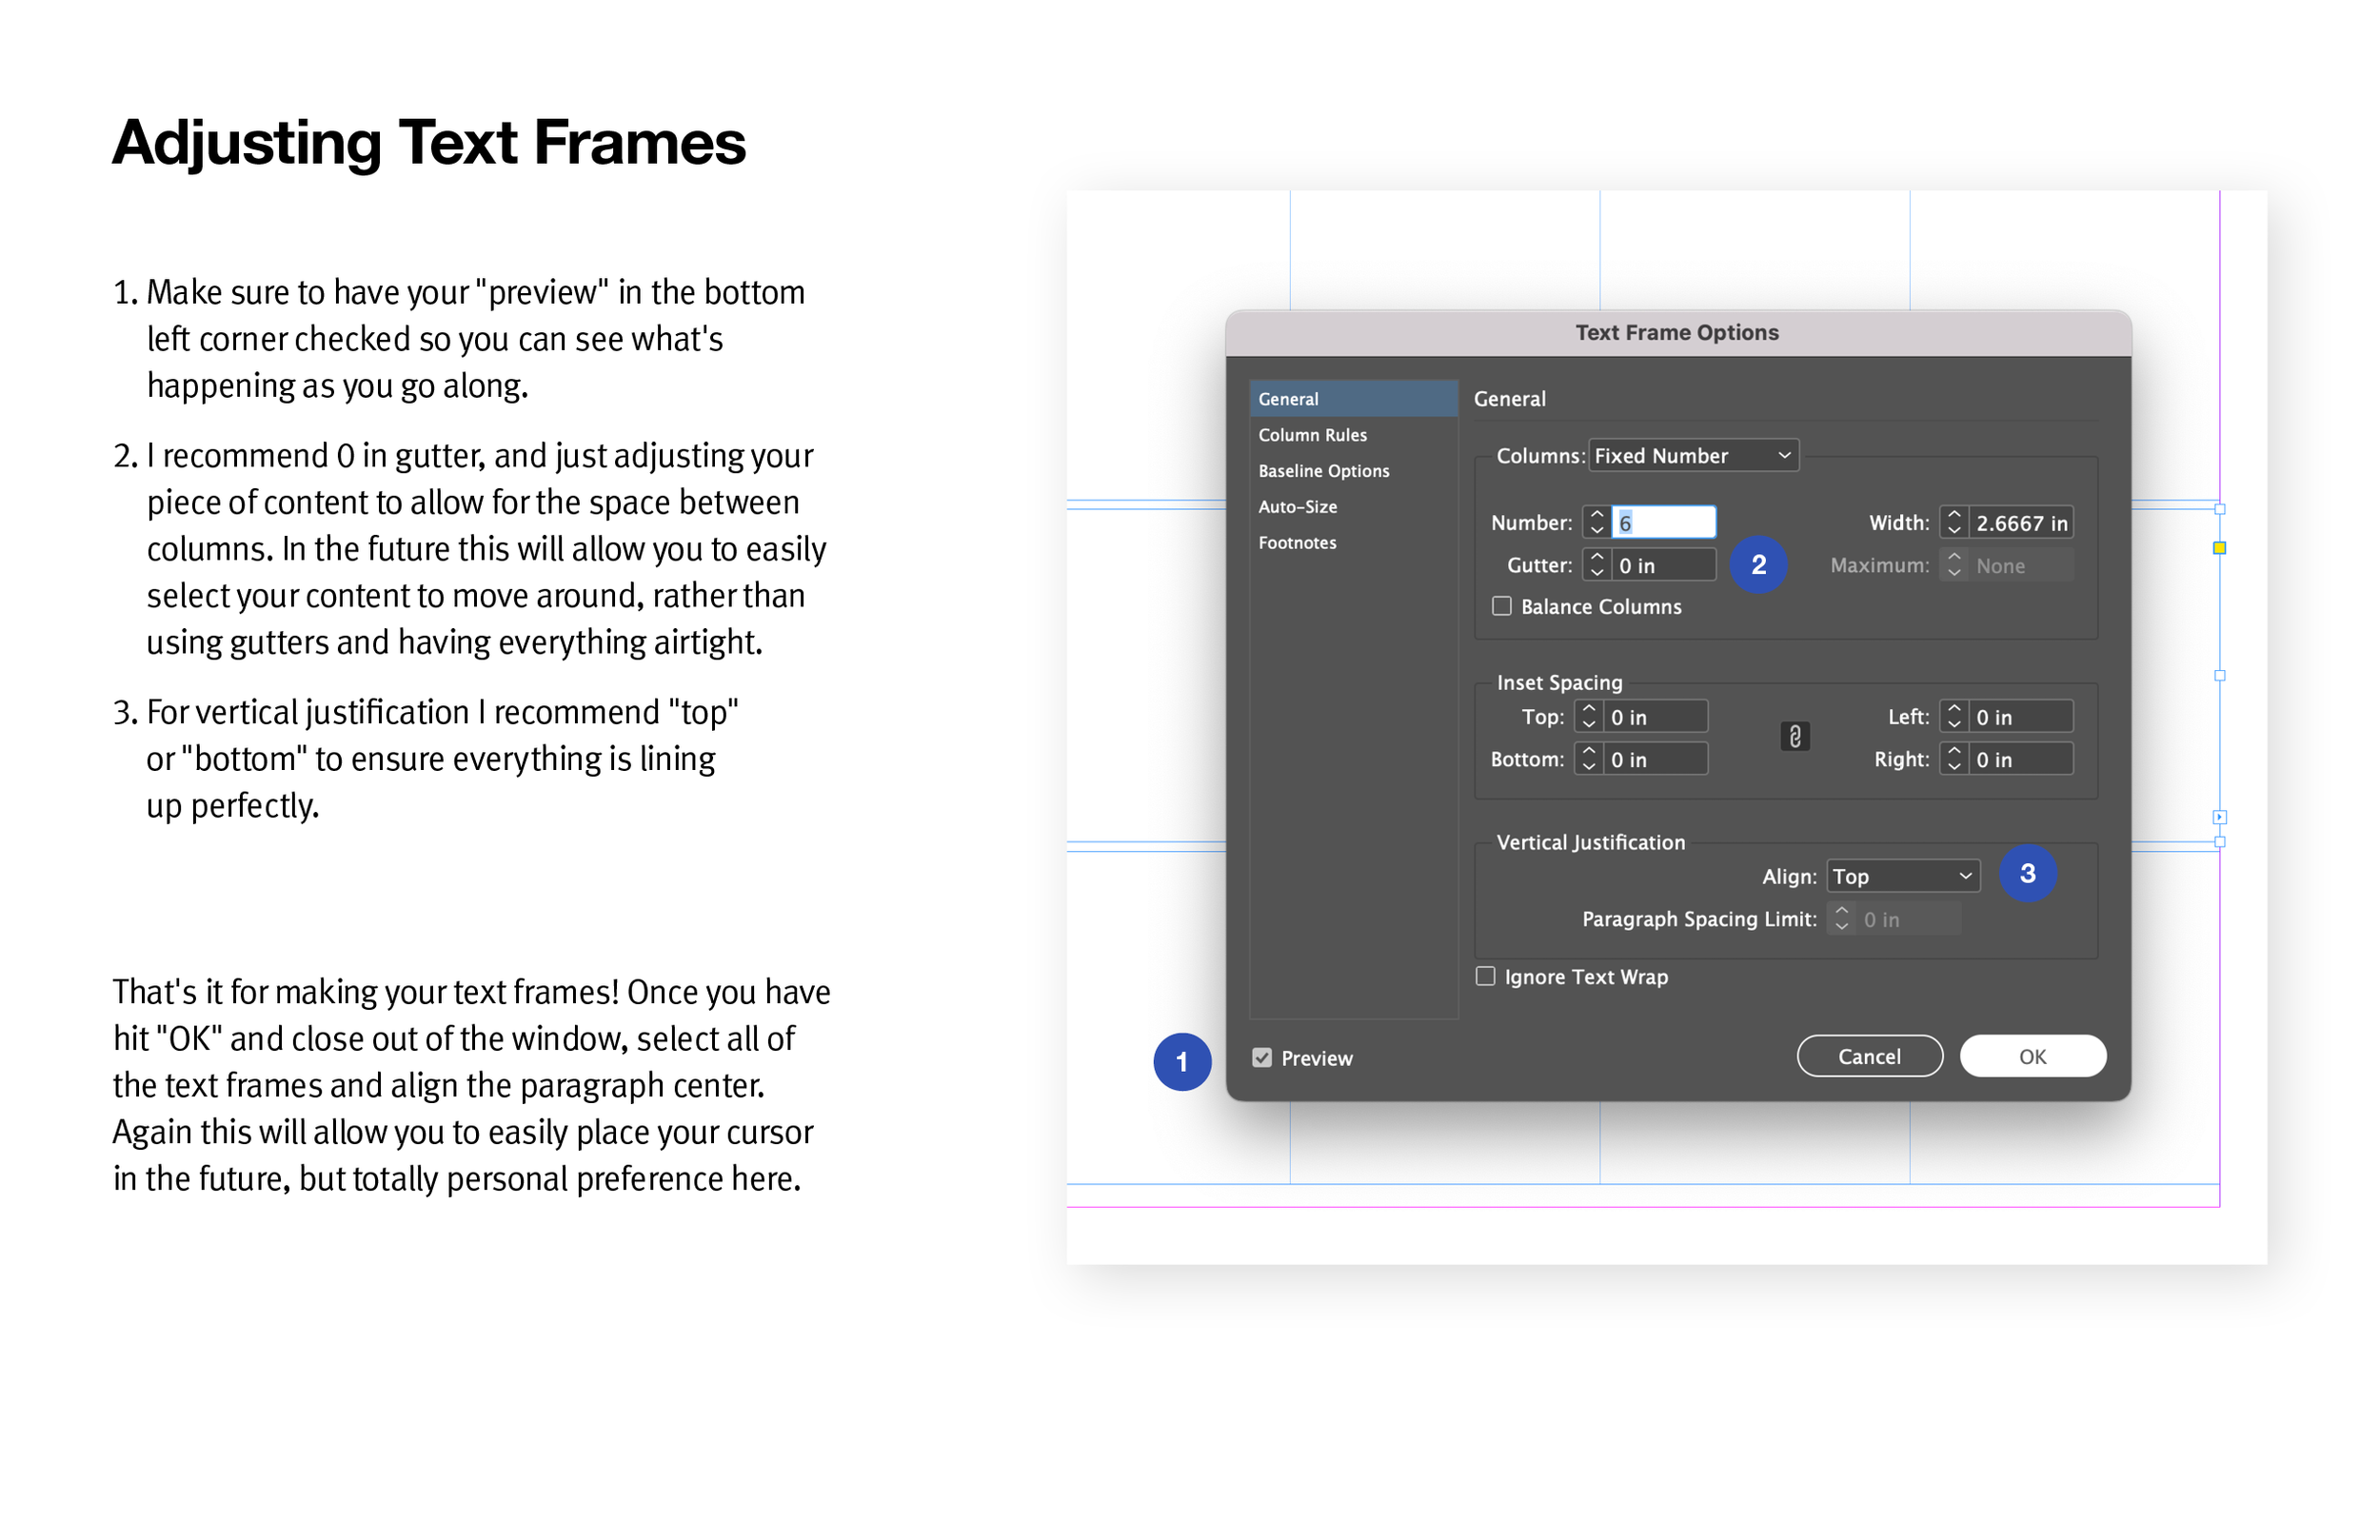Viewport: 2380px width, 1540px height.
Task: Enable Ignore Text Wrap
Action: point(1485,976)
